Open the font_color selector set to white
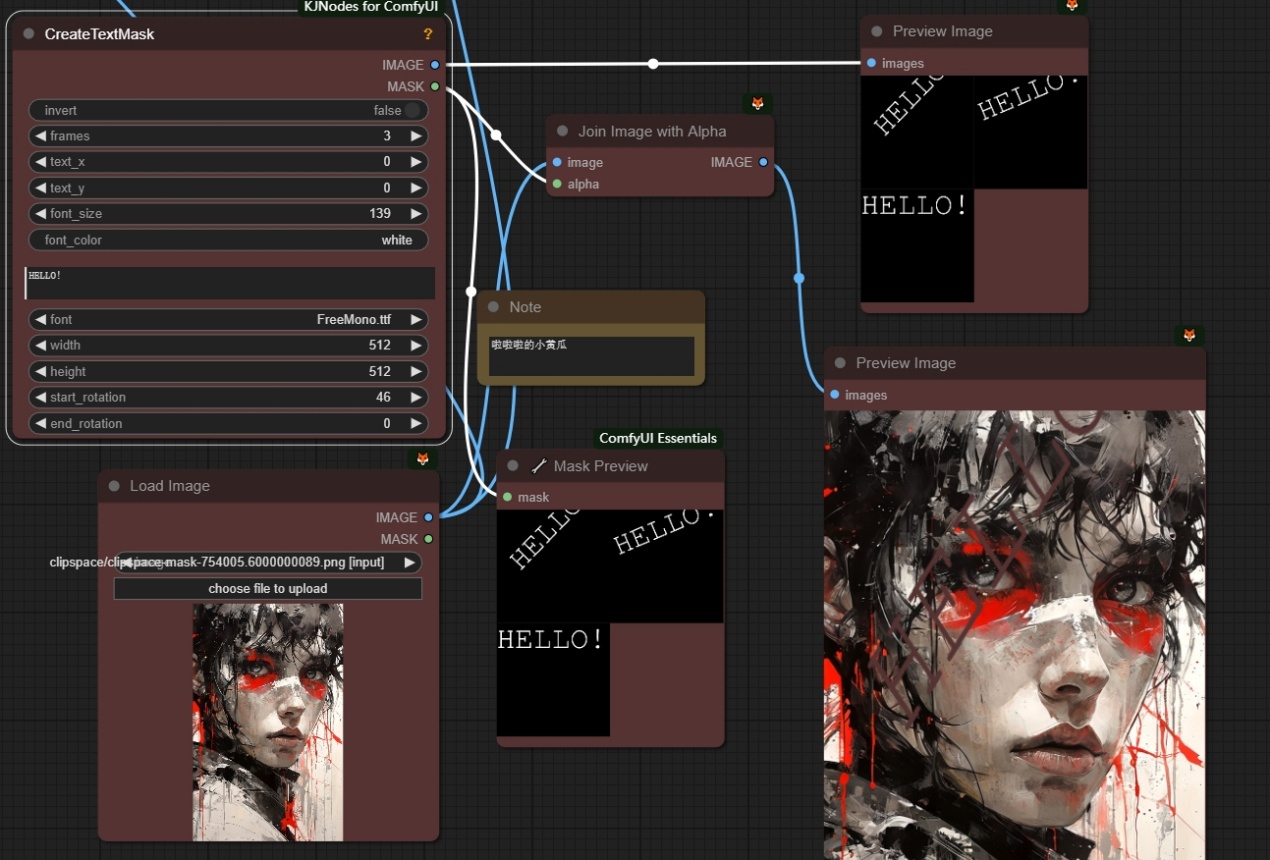 point(228,240)
